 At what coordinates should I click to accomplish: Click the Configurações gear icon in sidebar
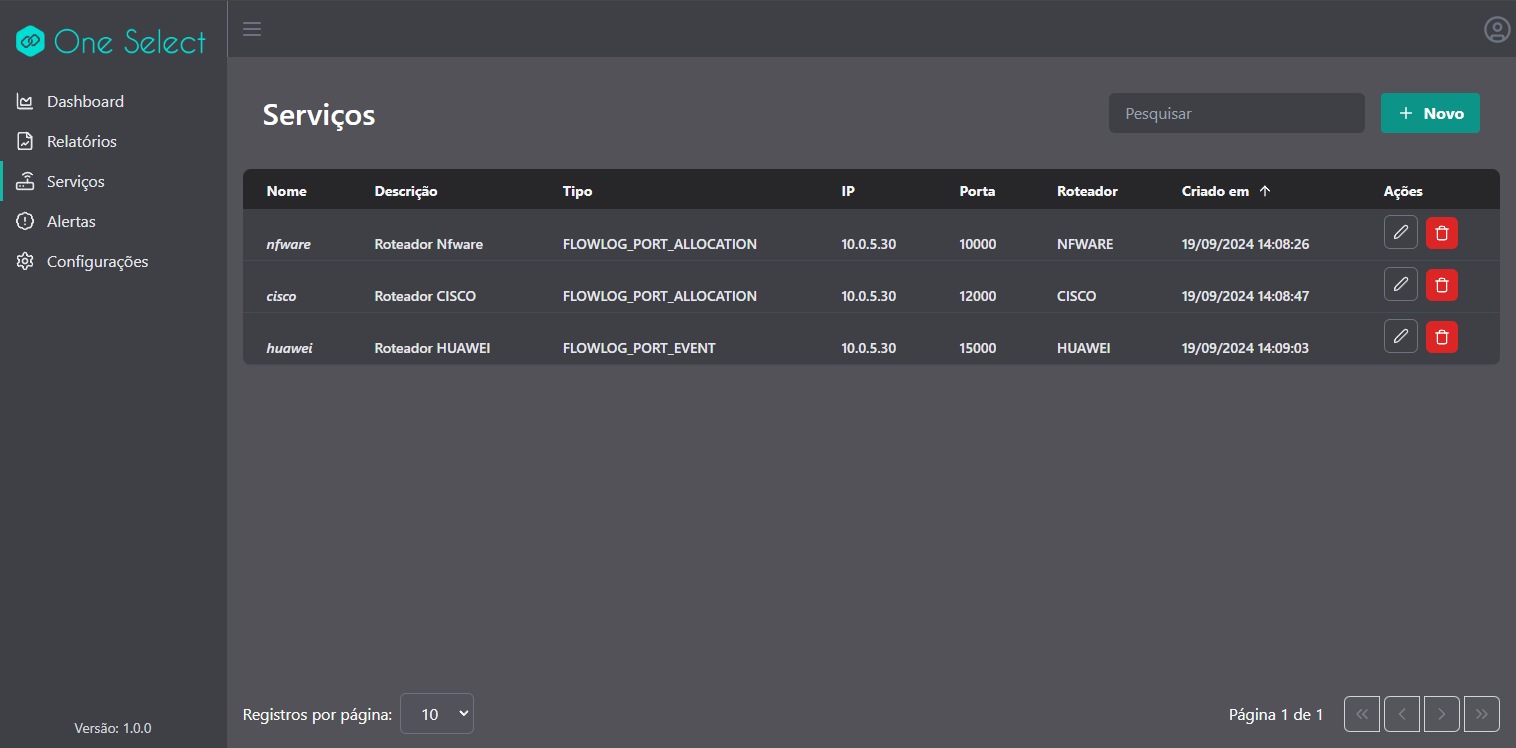coord(26,261)
